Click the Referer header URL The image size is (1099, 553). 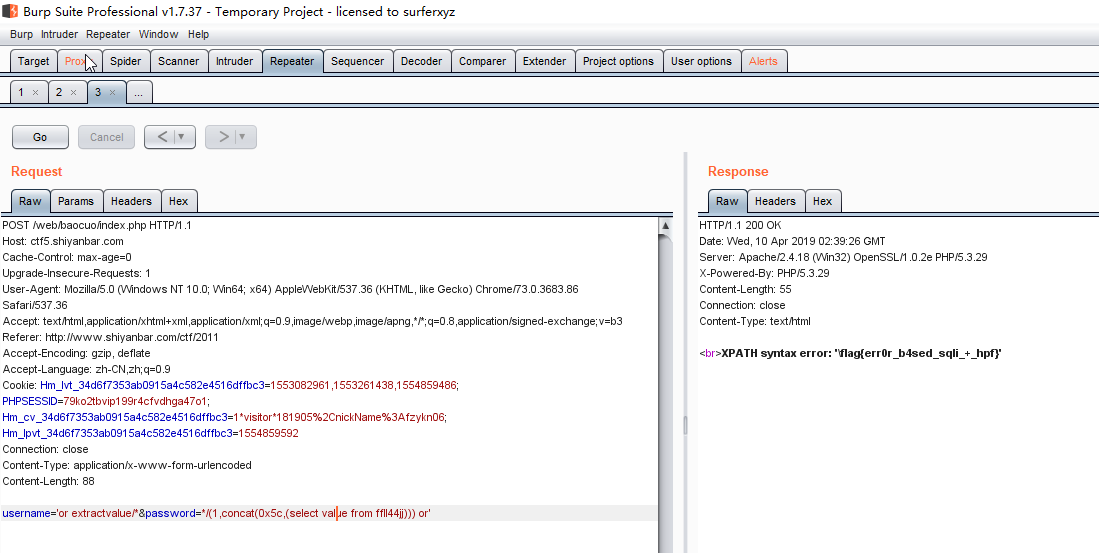(132, 337)
